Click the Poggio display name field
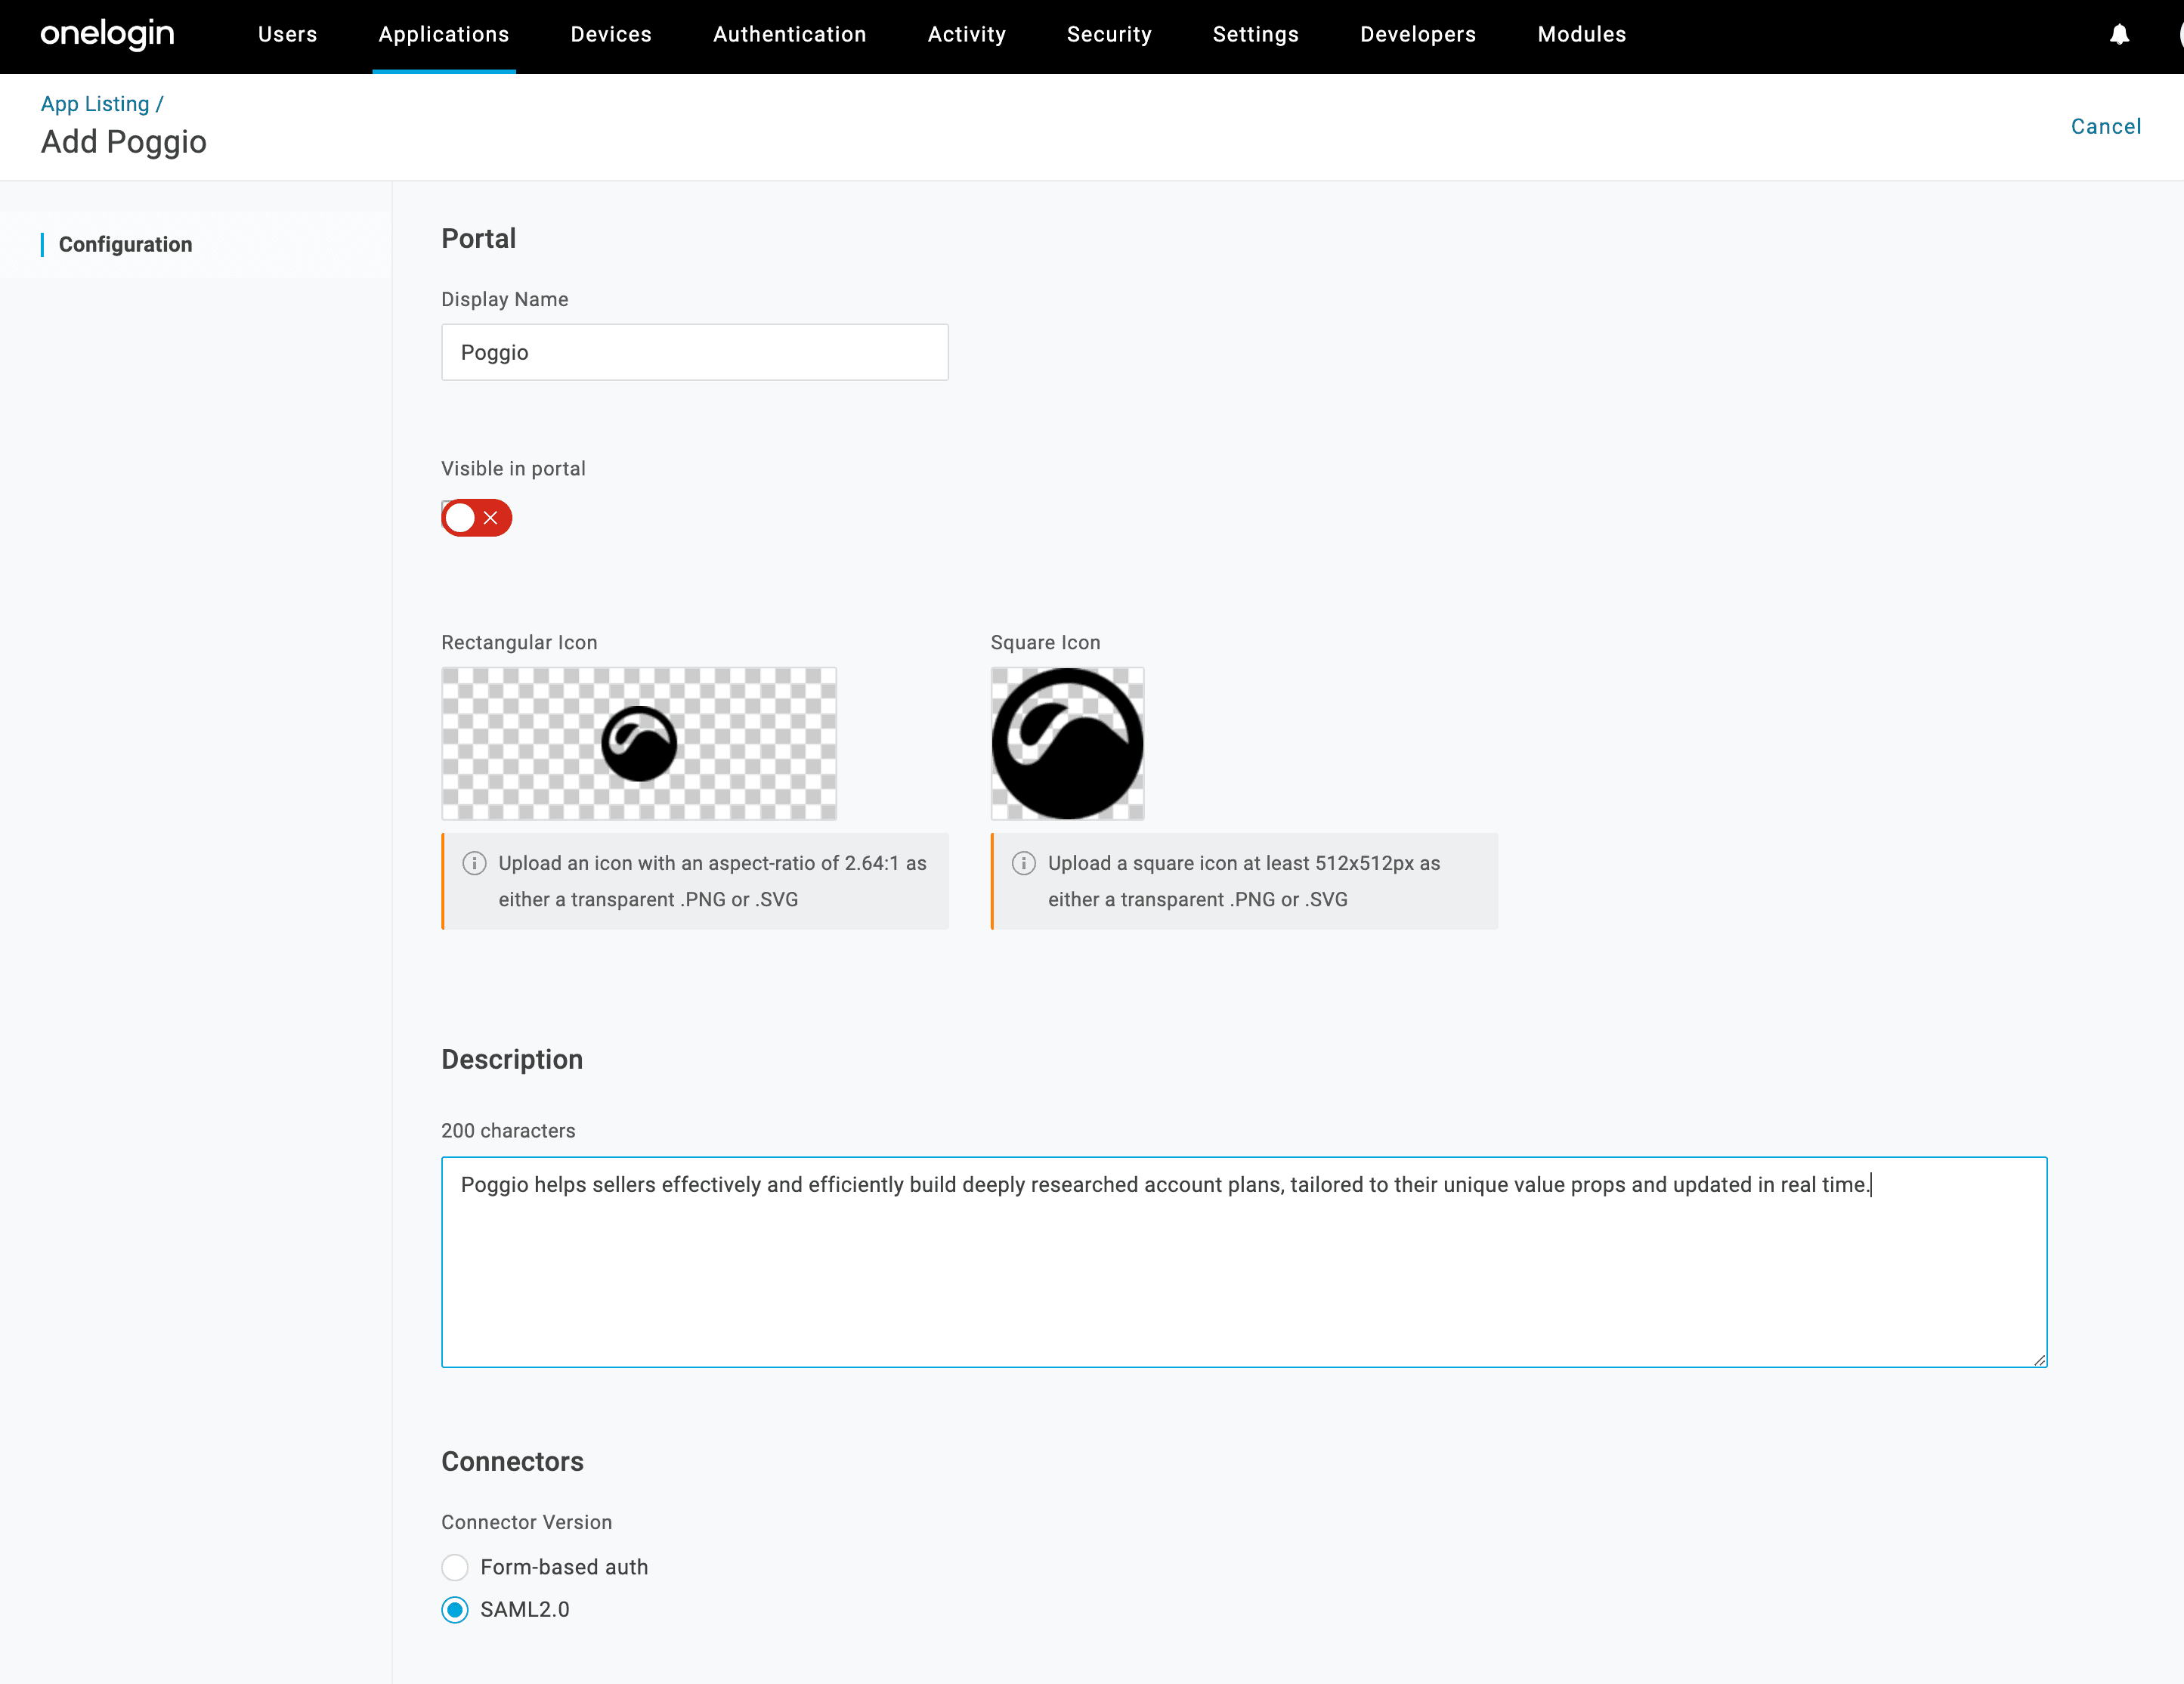 point(694,352)
